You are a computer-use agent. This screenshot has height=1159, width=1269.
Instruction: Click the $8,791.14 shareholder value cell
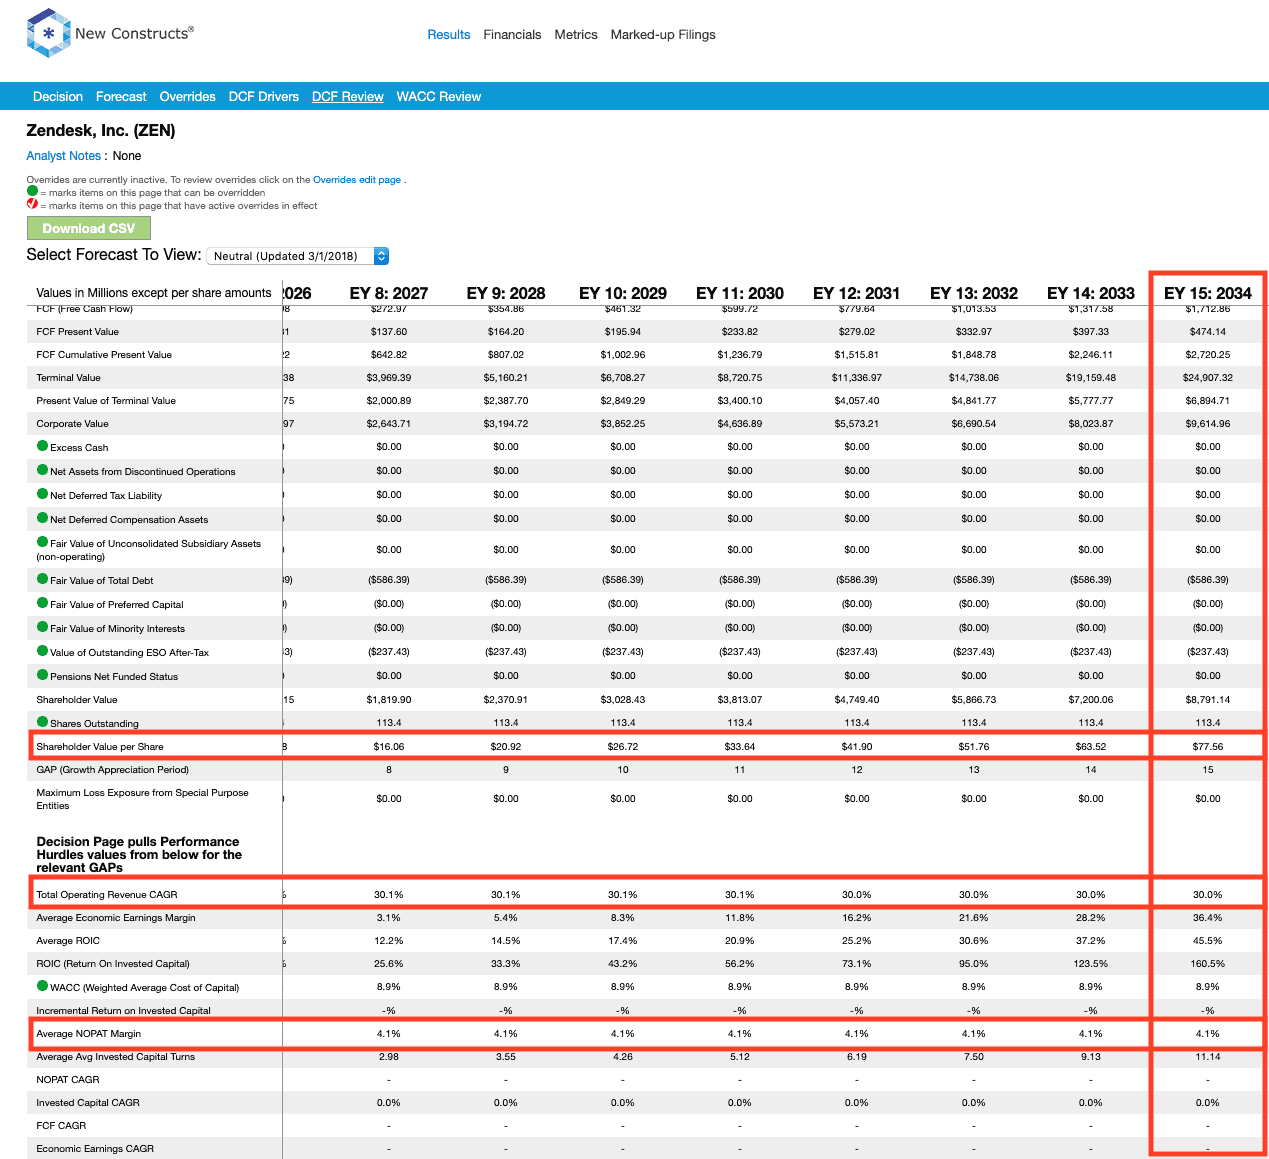coord(1208,699)
